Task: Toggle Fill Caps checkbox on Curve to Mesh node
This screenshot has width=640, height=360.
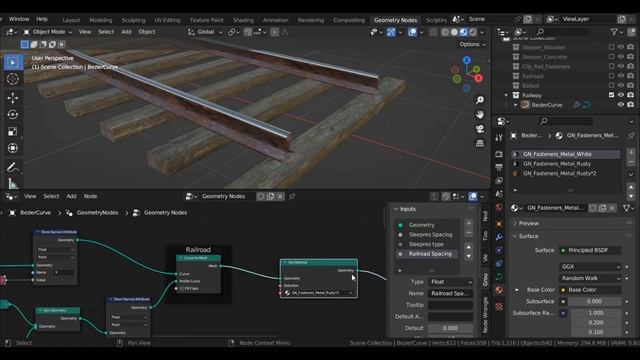Action: click(182, 288)
